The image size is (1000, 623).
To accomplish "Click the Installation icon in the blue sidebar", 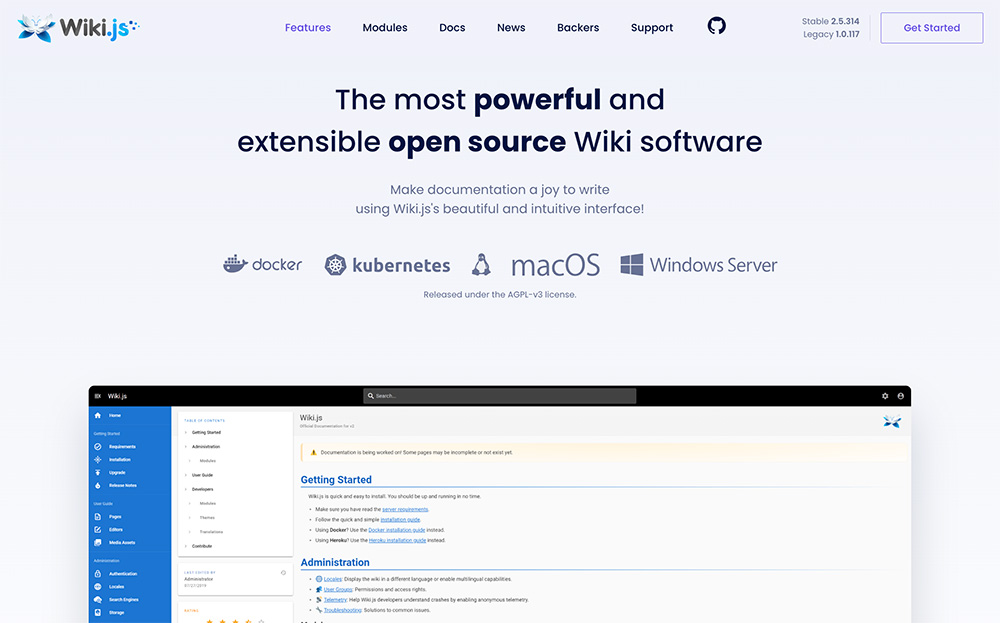I will pos(98,459).
